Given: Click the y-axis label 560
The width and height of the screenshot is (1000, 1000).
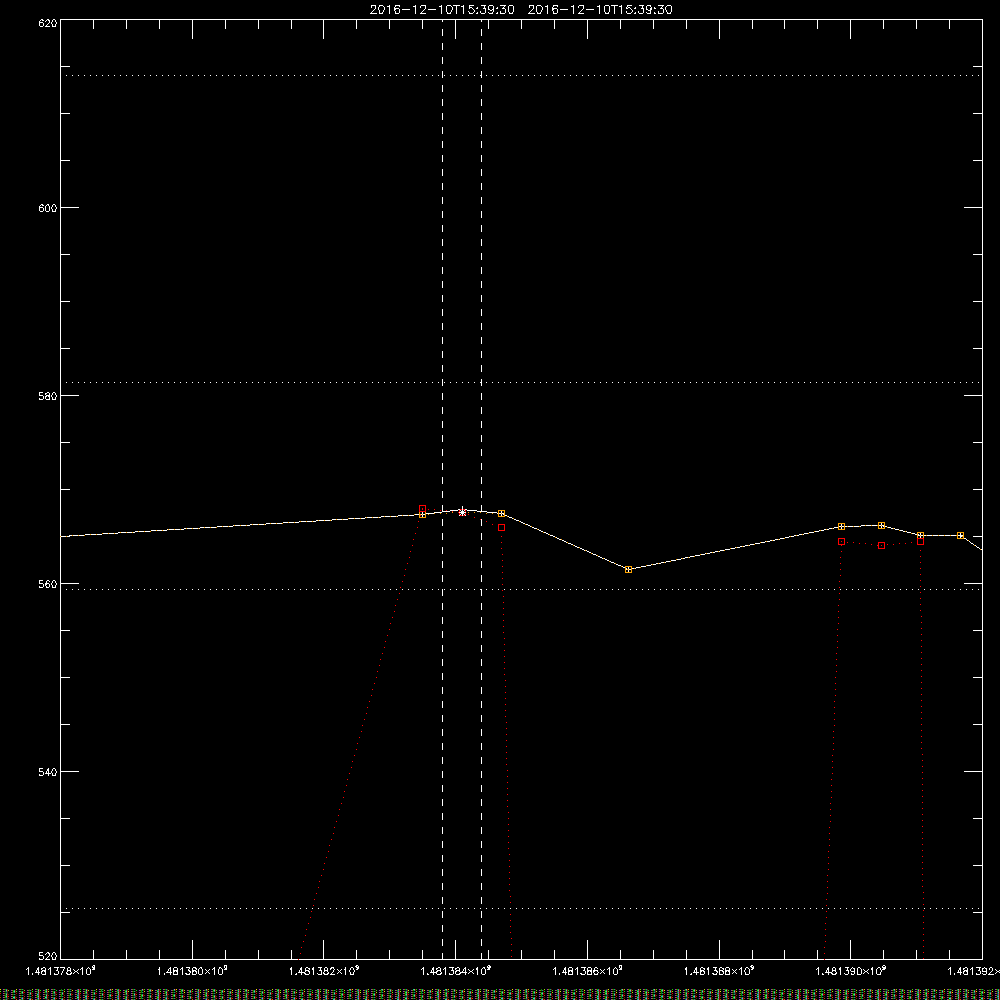Looking at the screenshot, I should click(x=48, y=584).
